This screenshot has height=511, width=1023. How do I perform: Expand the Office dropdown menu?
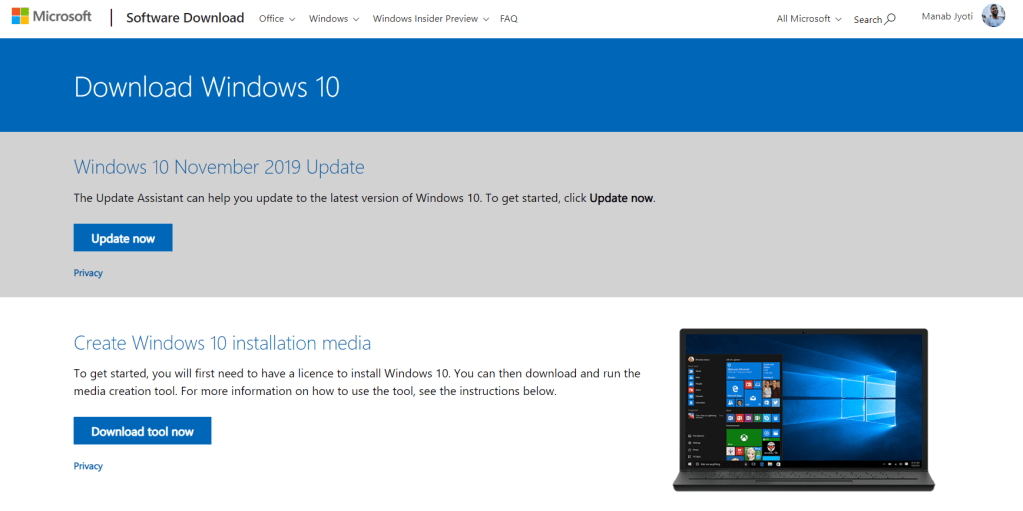click(x=276, y=19)
